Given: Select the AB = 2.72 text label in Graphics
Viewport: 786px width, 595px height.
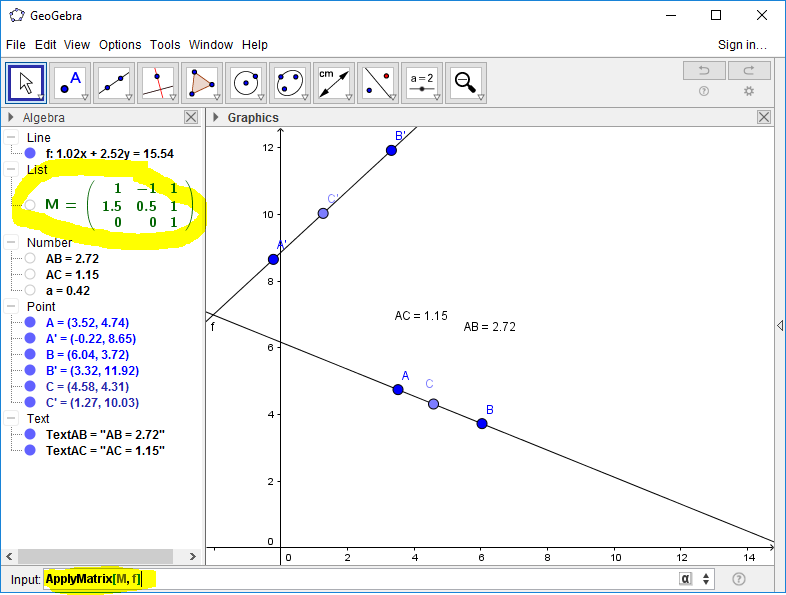Looking at the screenshot, I should 489,327.
